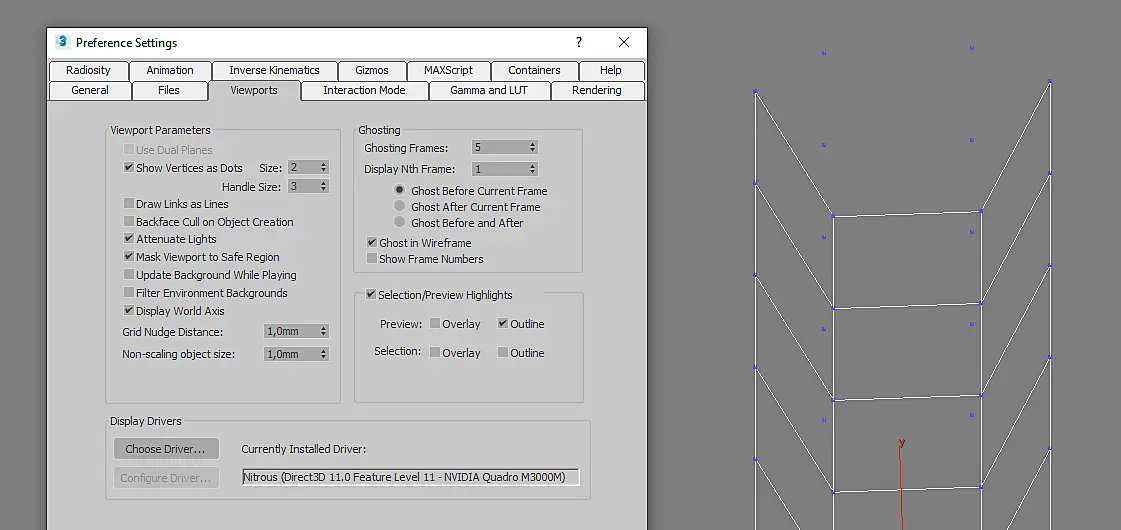Click the Currently Installed Driver text field

pyautogui.click(x=410, y=476)
